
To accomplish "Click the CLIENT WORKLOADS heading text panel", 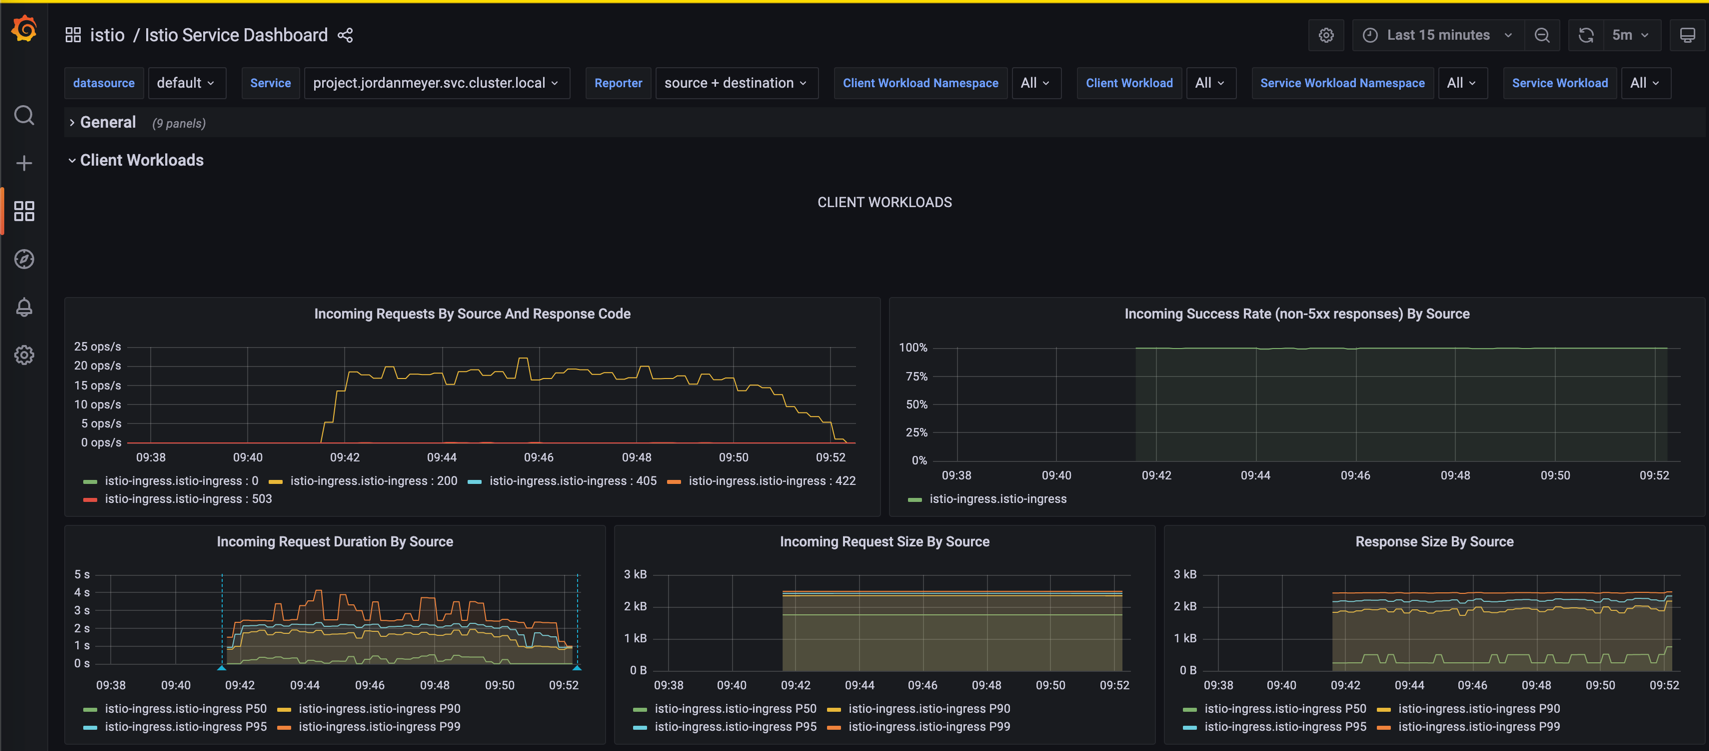I will [x=885, y=202].
